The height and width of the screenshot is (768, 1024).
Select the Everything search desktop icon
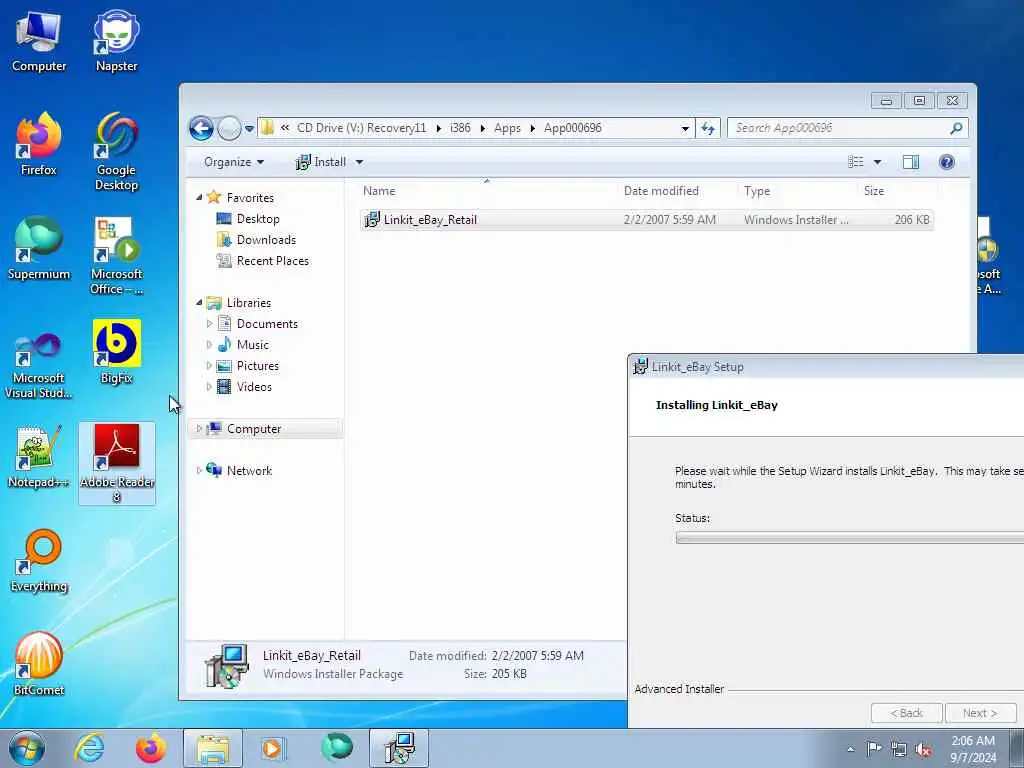tap(39, 560)
